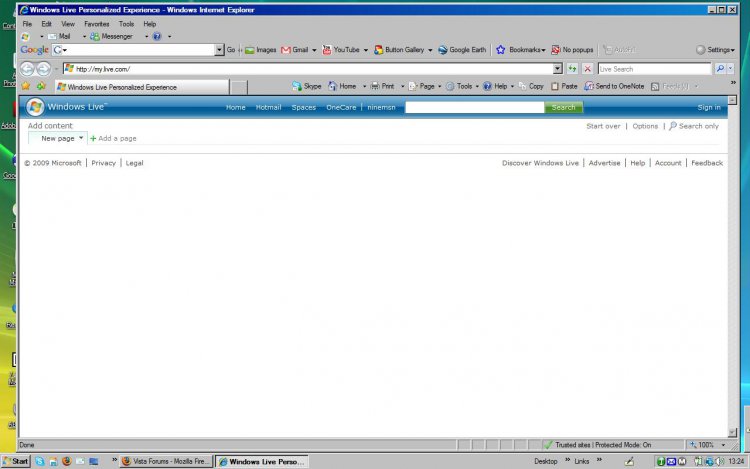Click in the Windows Live search field

point(474,108)
